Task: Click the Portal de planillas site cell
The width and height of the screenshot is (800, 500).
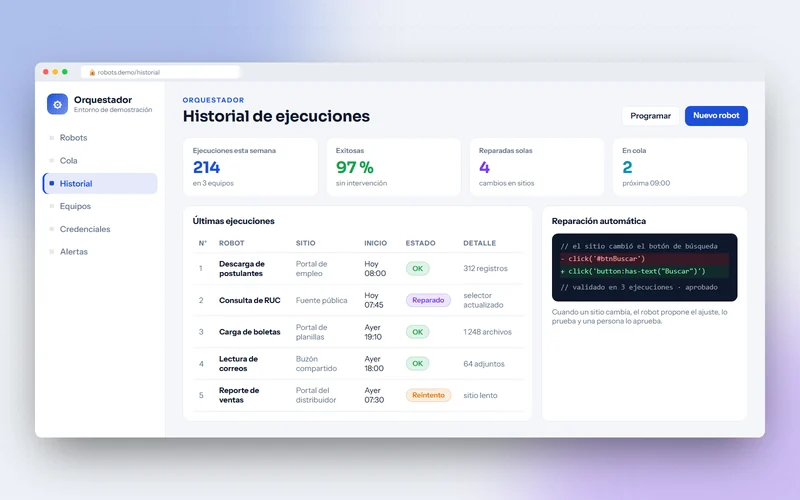Action: [x=312, y=332]
